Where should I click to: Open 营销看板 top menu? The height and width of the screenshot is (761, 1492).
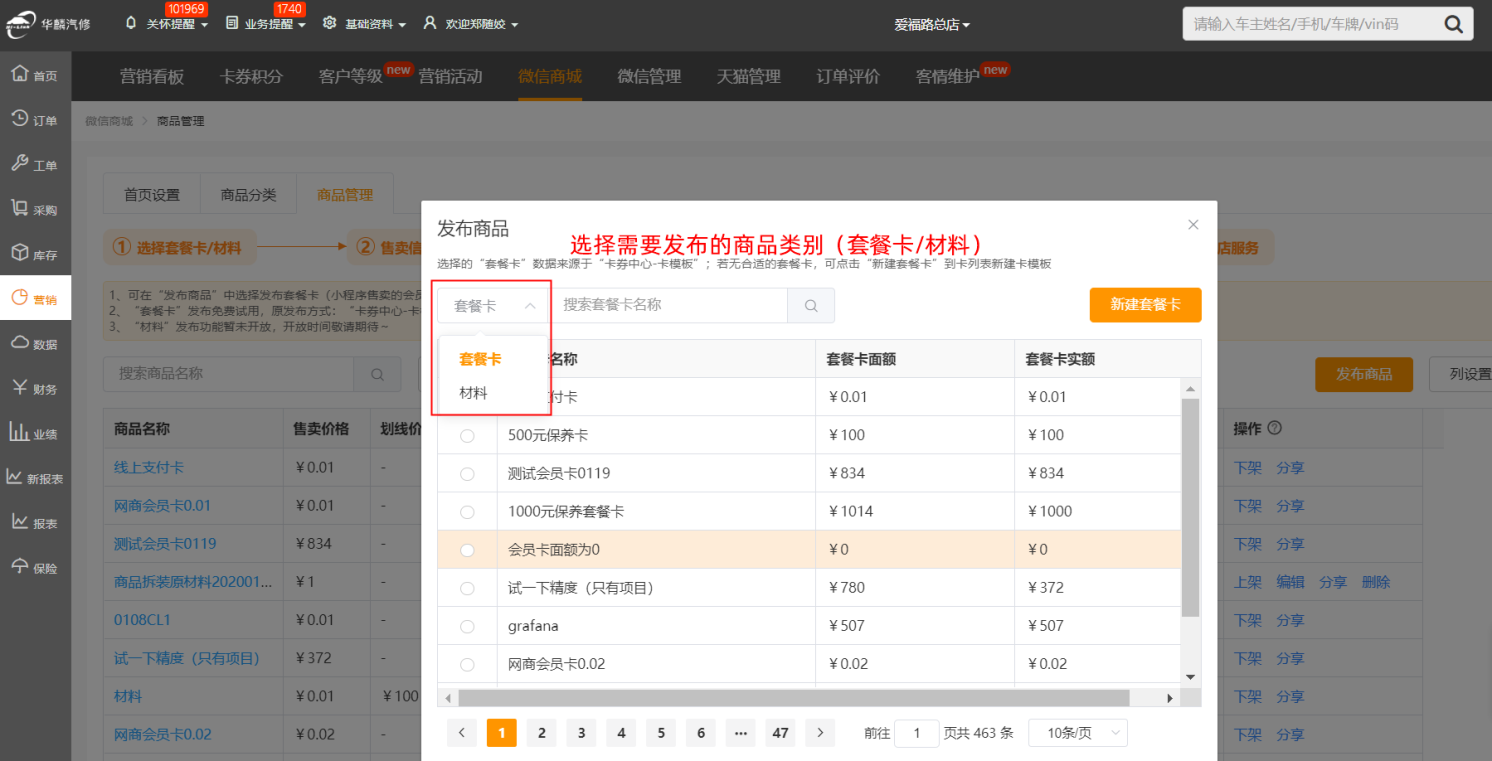click(152, 76)
